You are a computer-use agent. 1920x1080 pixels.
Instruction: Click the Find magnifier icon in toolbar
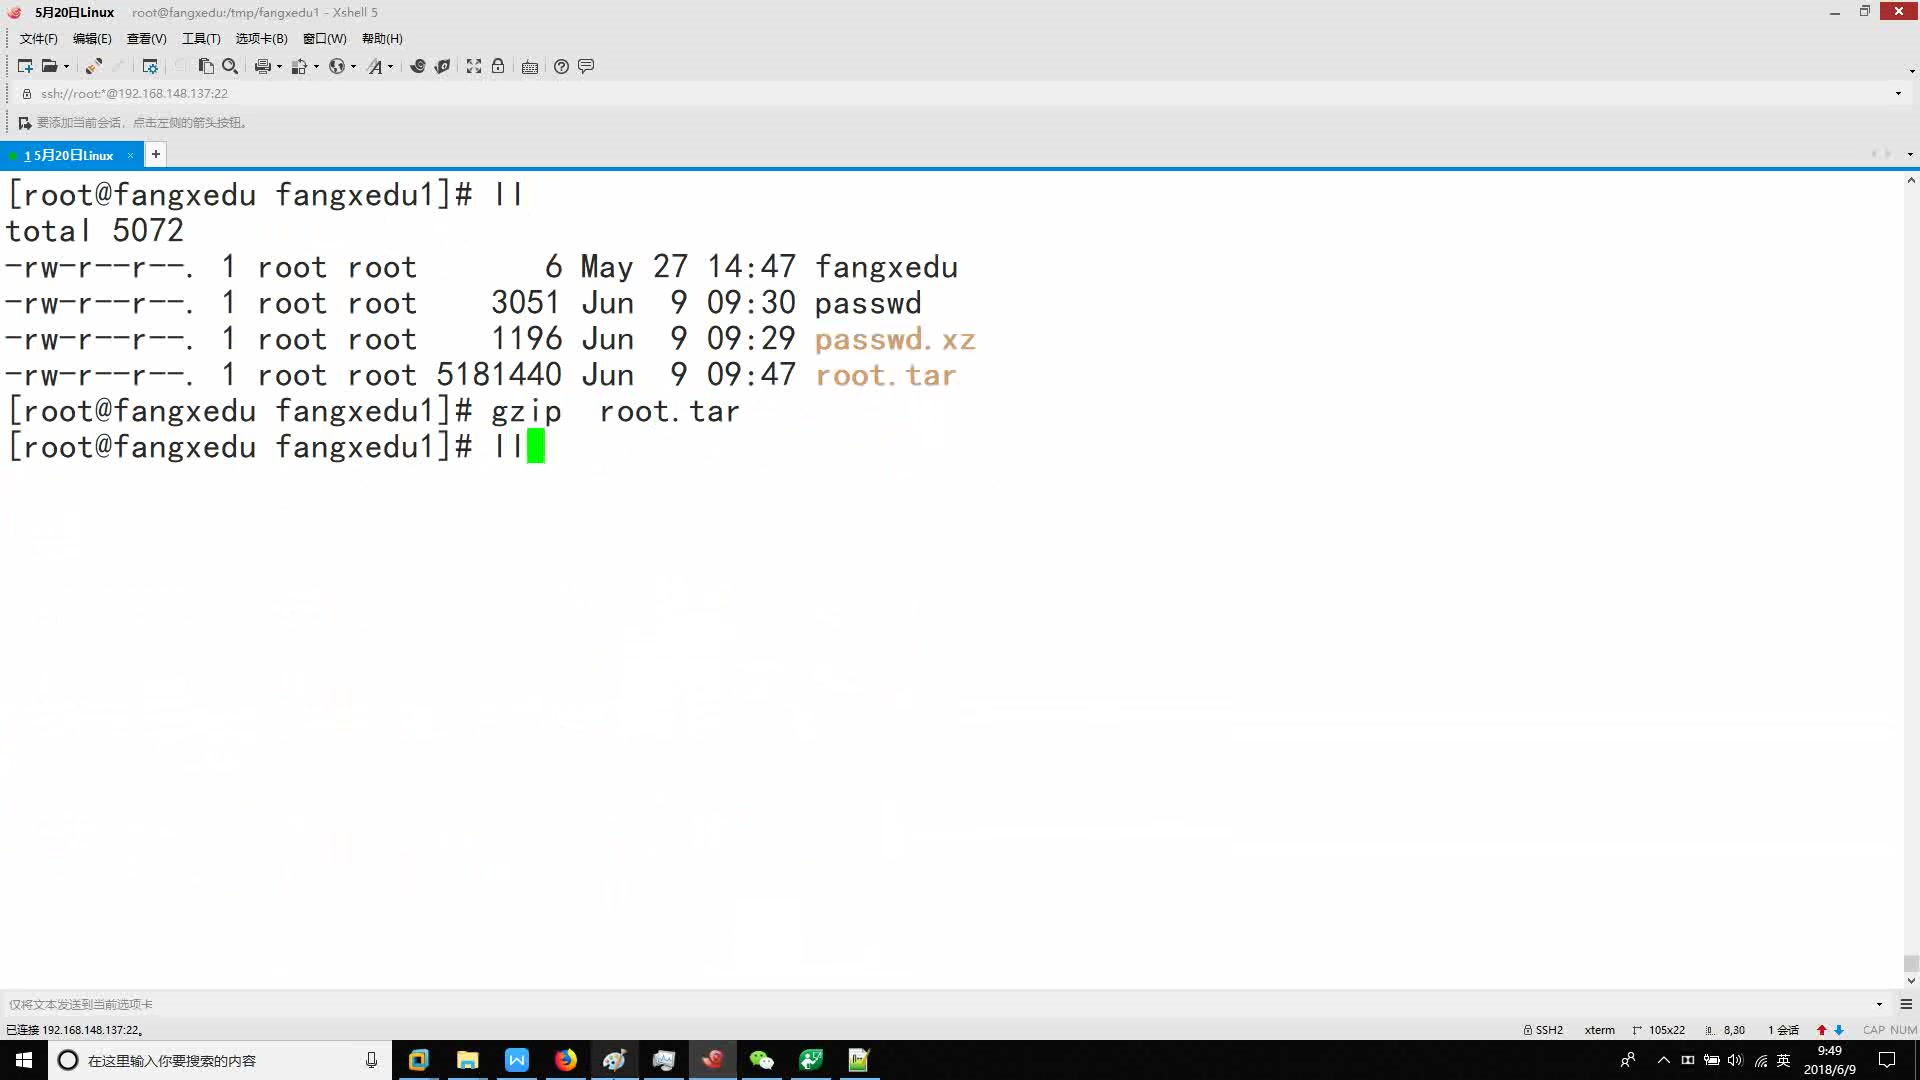coord(230,66)
